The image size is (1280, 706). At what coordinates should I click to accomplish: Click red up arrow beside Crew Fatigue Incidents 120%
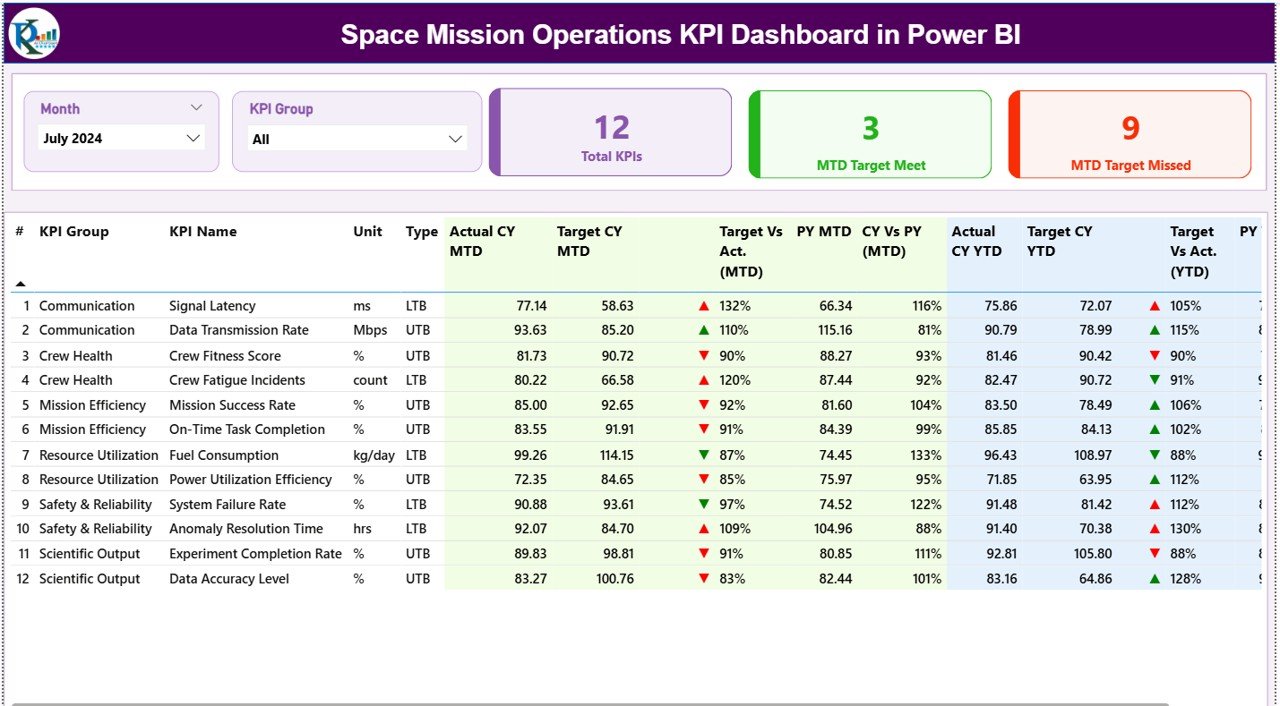click(704, 380)
